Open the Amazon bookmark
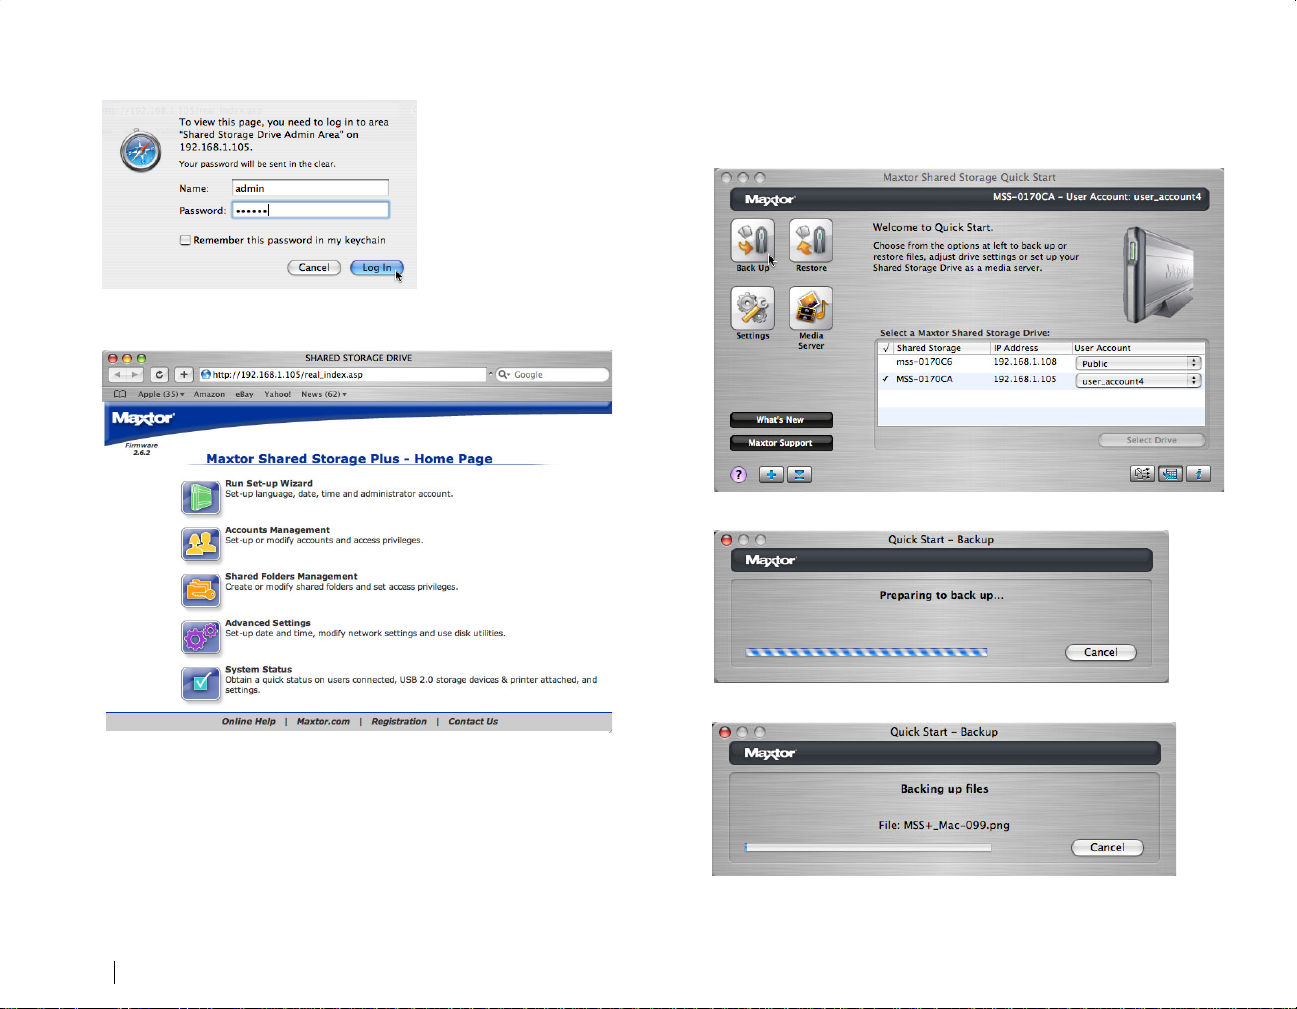 [x=209, y=394]
